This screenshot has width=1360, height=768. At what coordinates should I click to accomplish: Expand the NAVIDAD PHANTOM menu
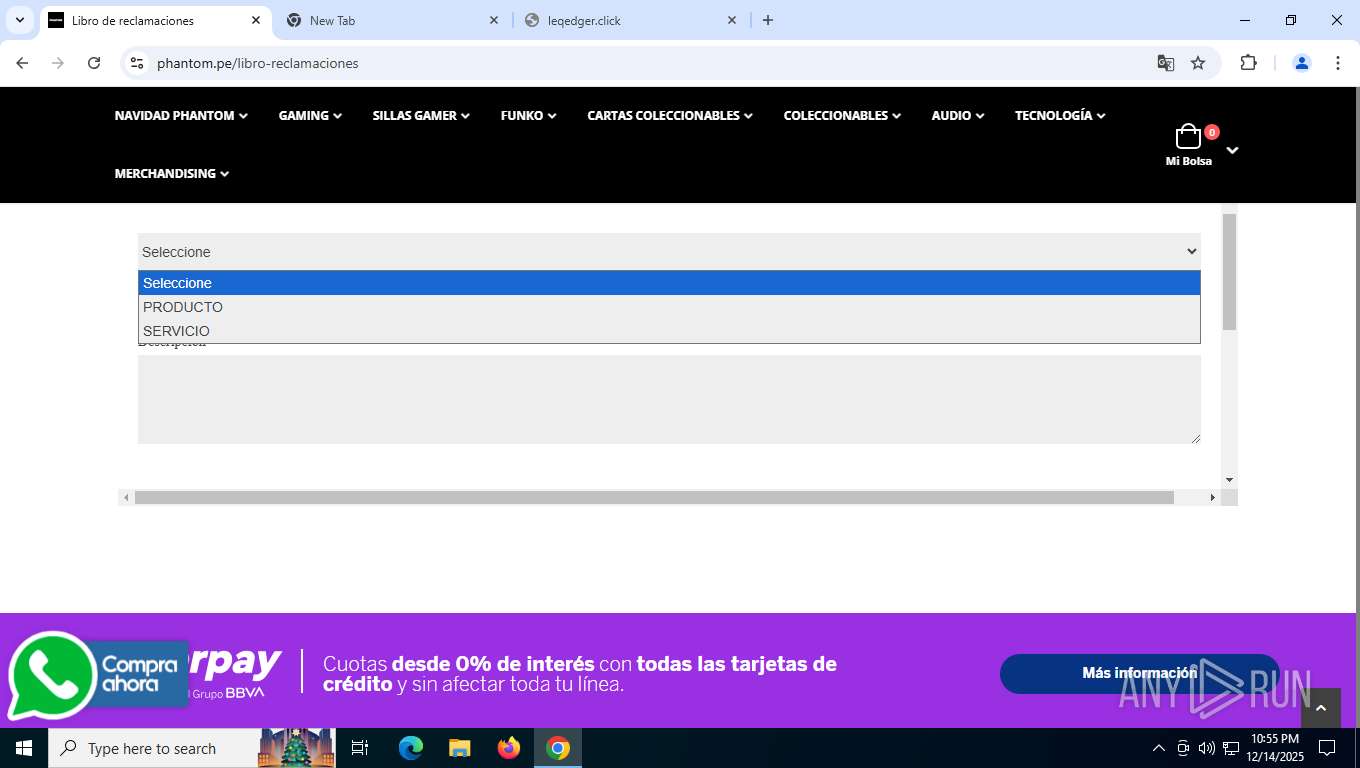coord(181,116)
